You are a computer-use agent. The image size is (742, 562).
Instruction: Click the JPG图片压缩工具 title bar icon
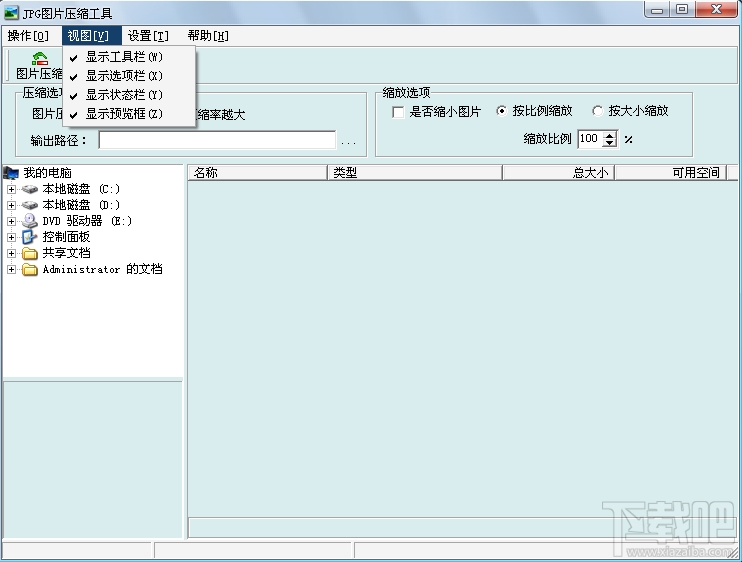coord(11,13)
